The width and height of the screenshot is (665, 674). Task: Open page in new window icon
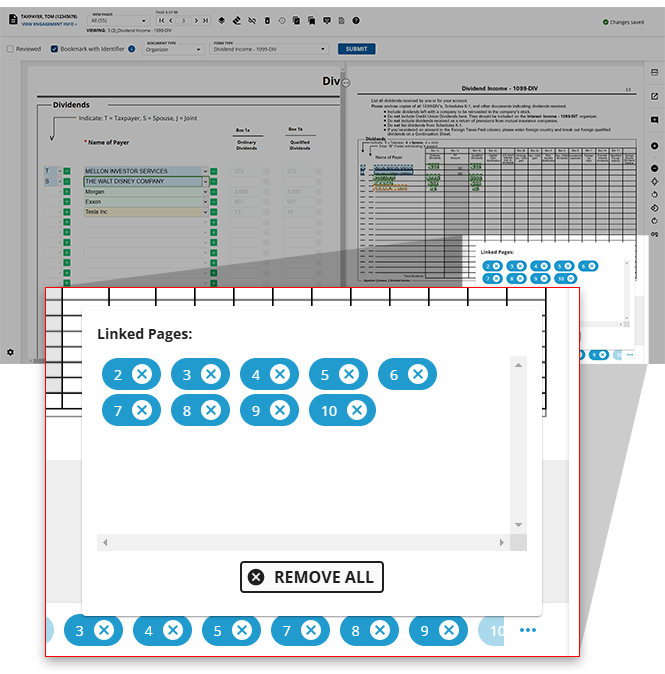[x=654, y=96]
